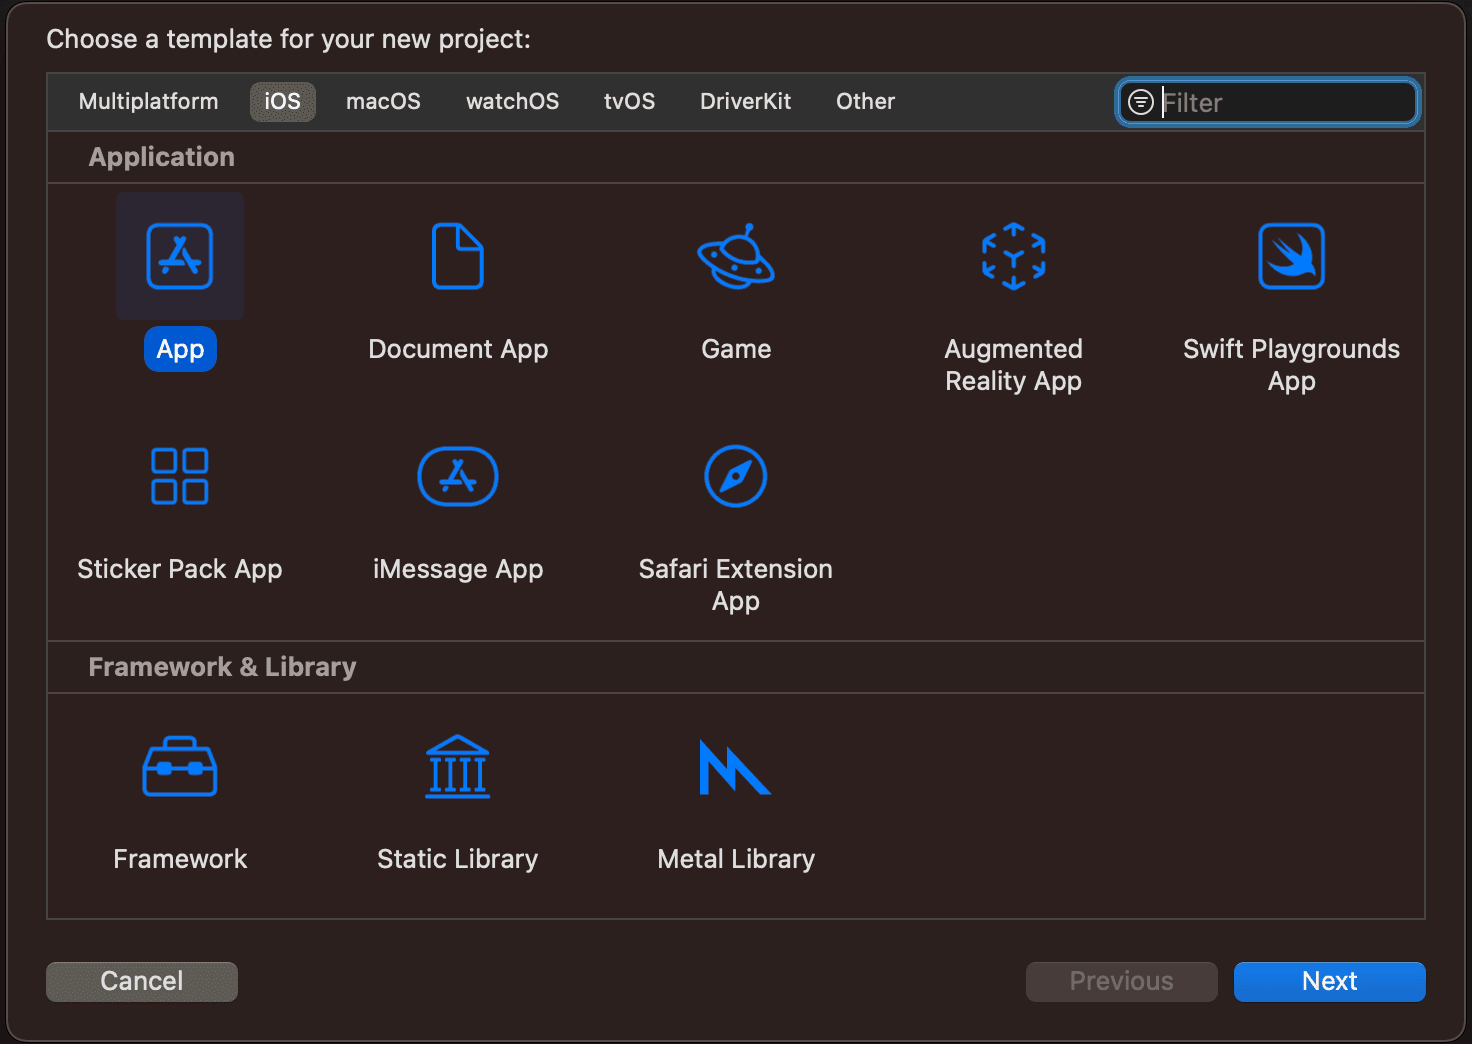
Task: Click the Framework label text
Action: pyautogui.click(x=180, y=859)
